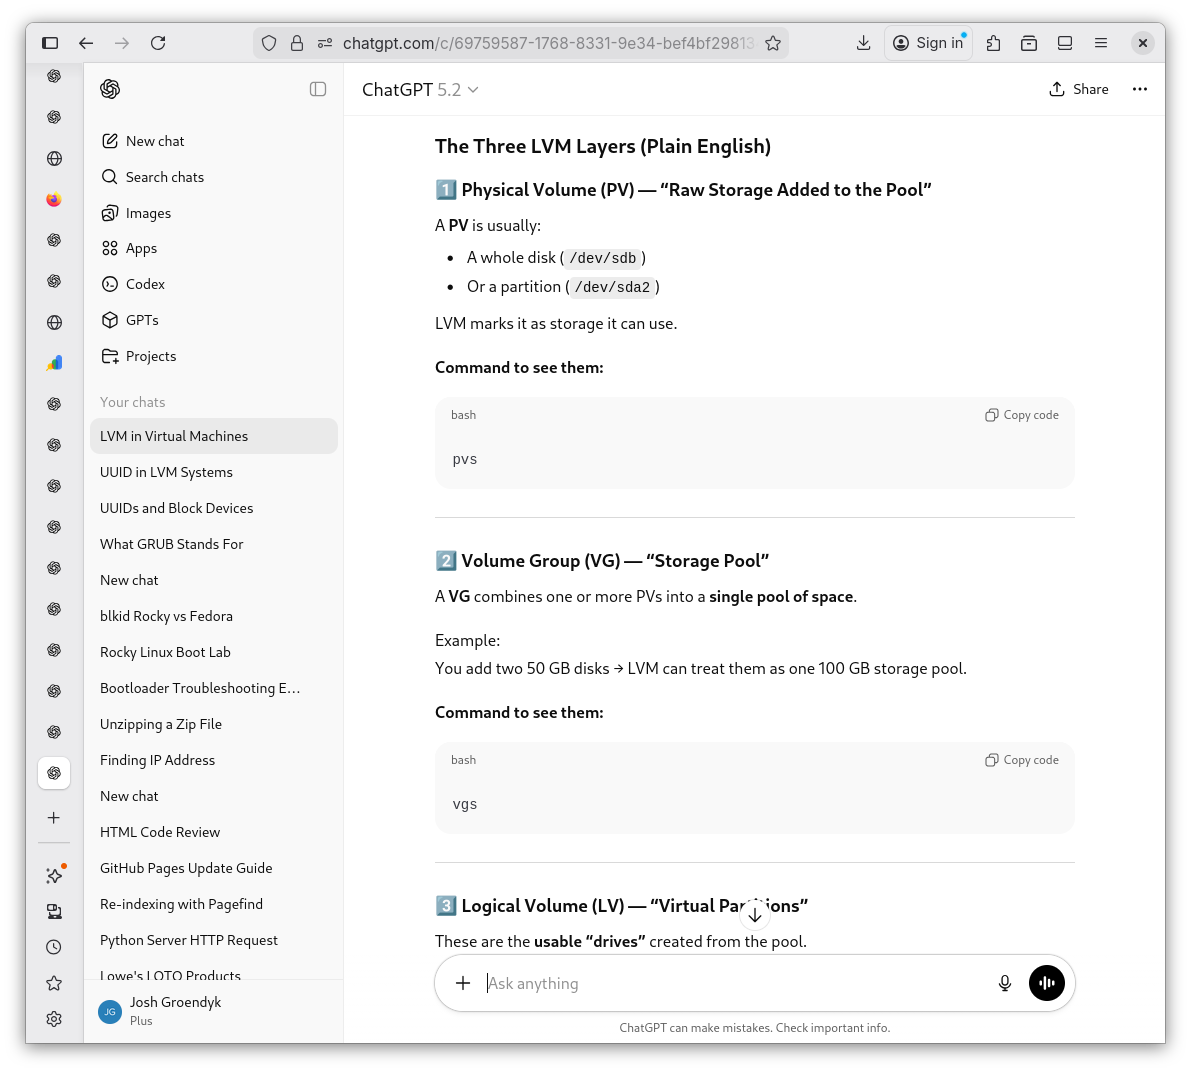The height and width of the screenshot is (1072, 1191).
Task: Open the Codex sidebar item
Action: (x=145, y=284)
